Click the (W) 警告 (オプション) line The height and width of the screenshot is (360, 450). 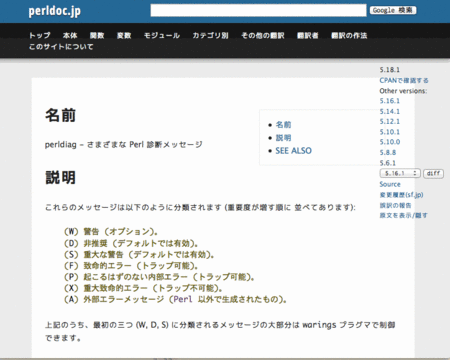tap(111, 232)
